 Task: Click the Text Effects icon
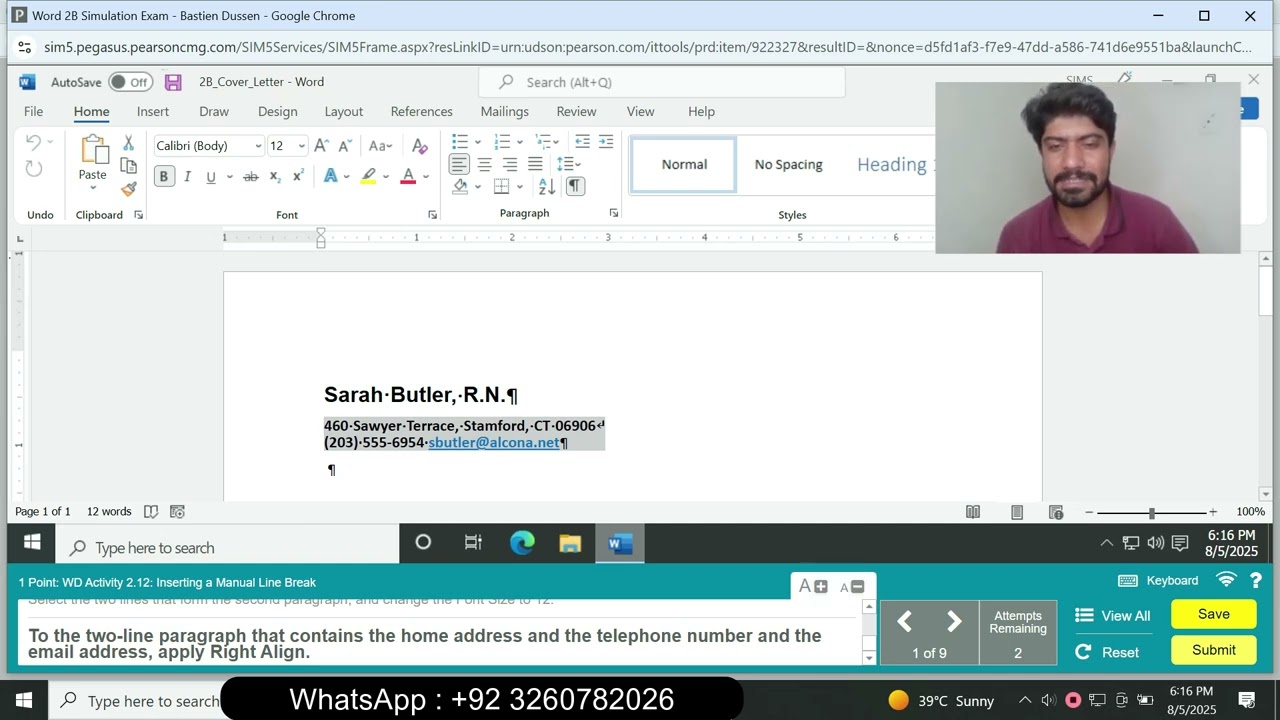tap(330, 177)
